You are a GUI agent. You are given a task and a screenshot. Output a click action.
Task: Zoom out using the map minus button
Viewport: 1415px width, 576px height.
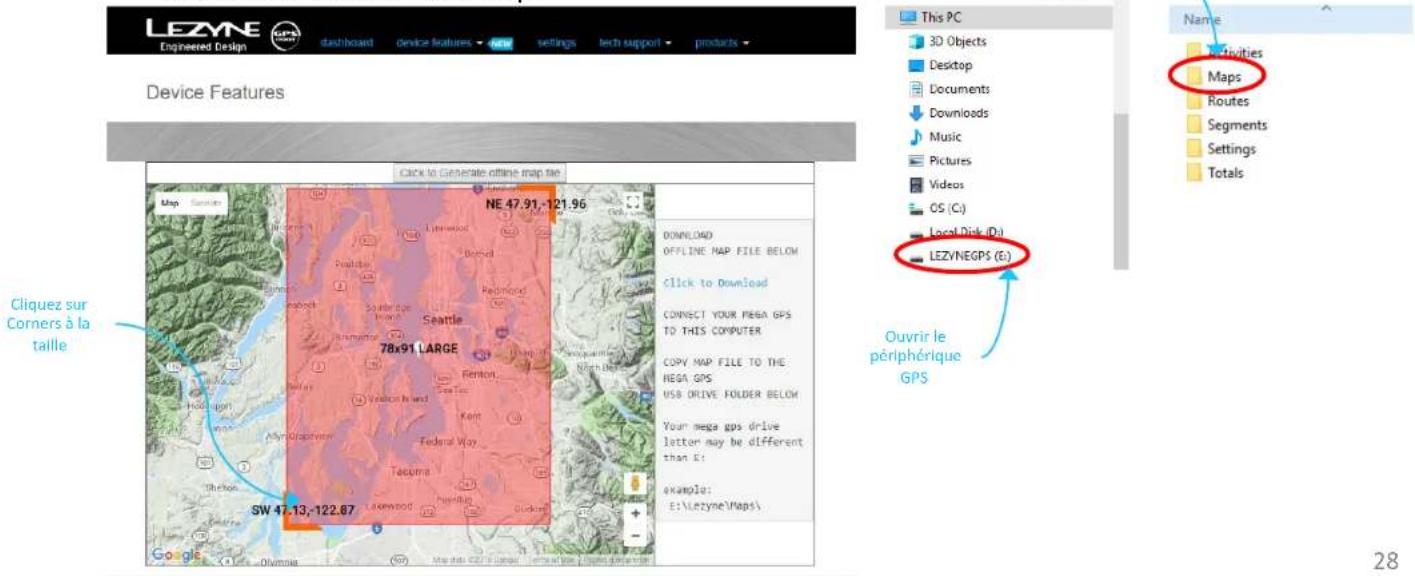point(634,536)
